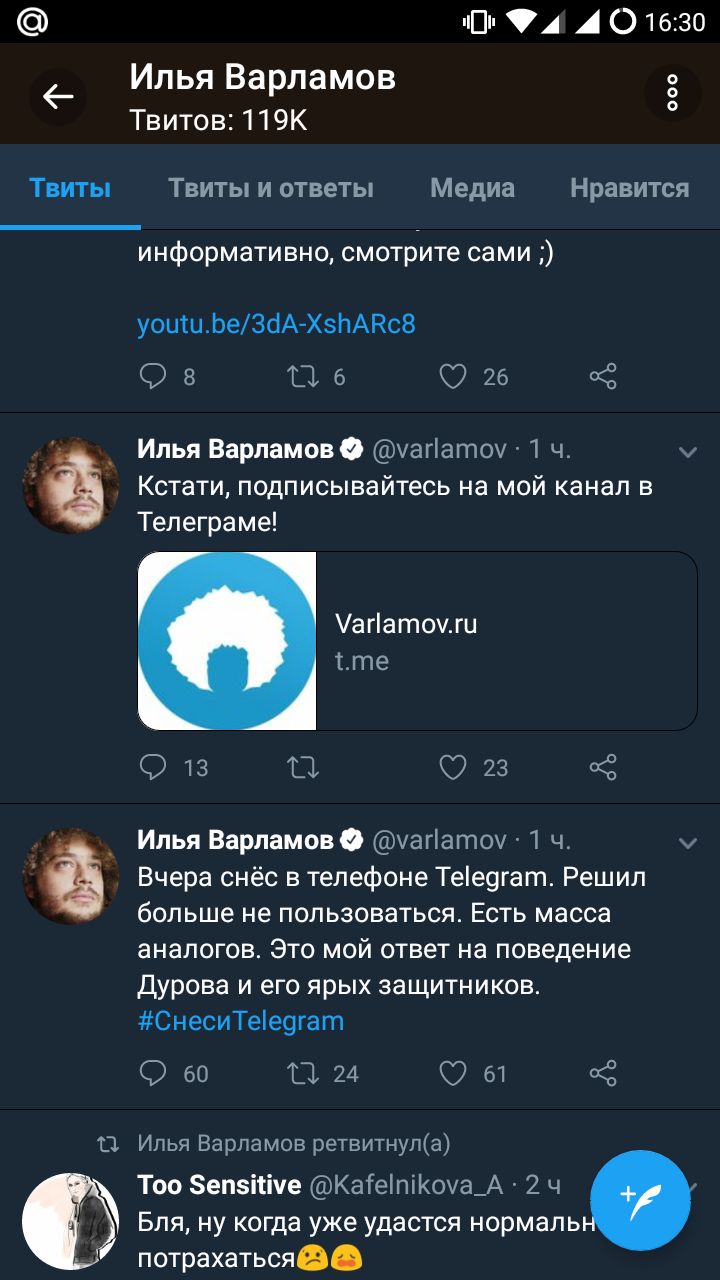Share the #СнесиTelegram tweet
720x1280 pixels.
pos(603,1073)
